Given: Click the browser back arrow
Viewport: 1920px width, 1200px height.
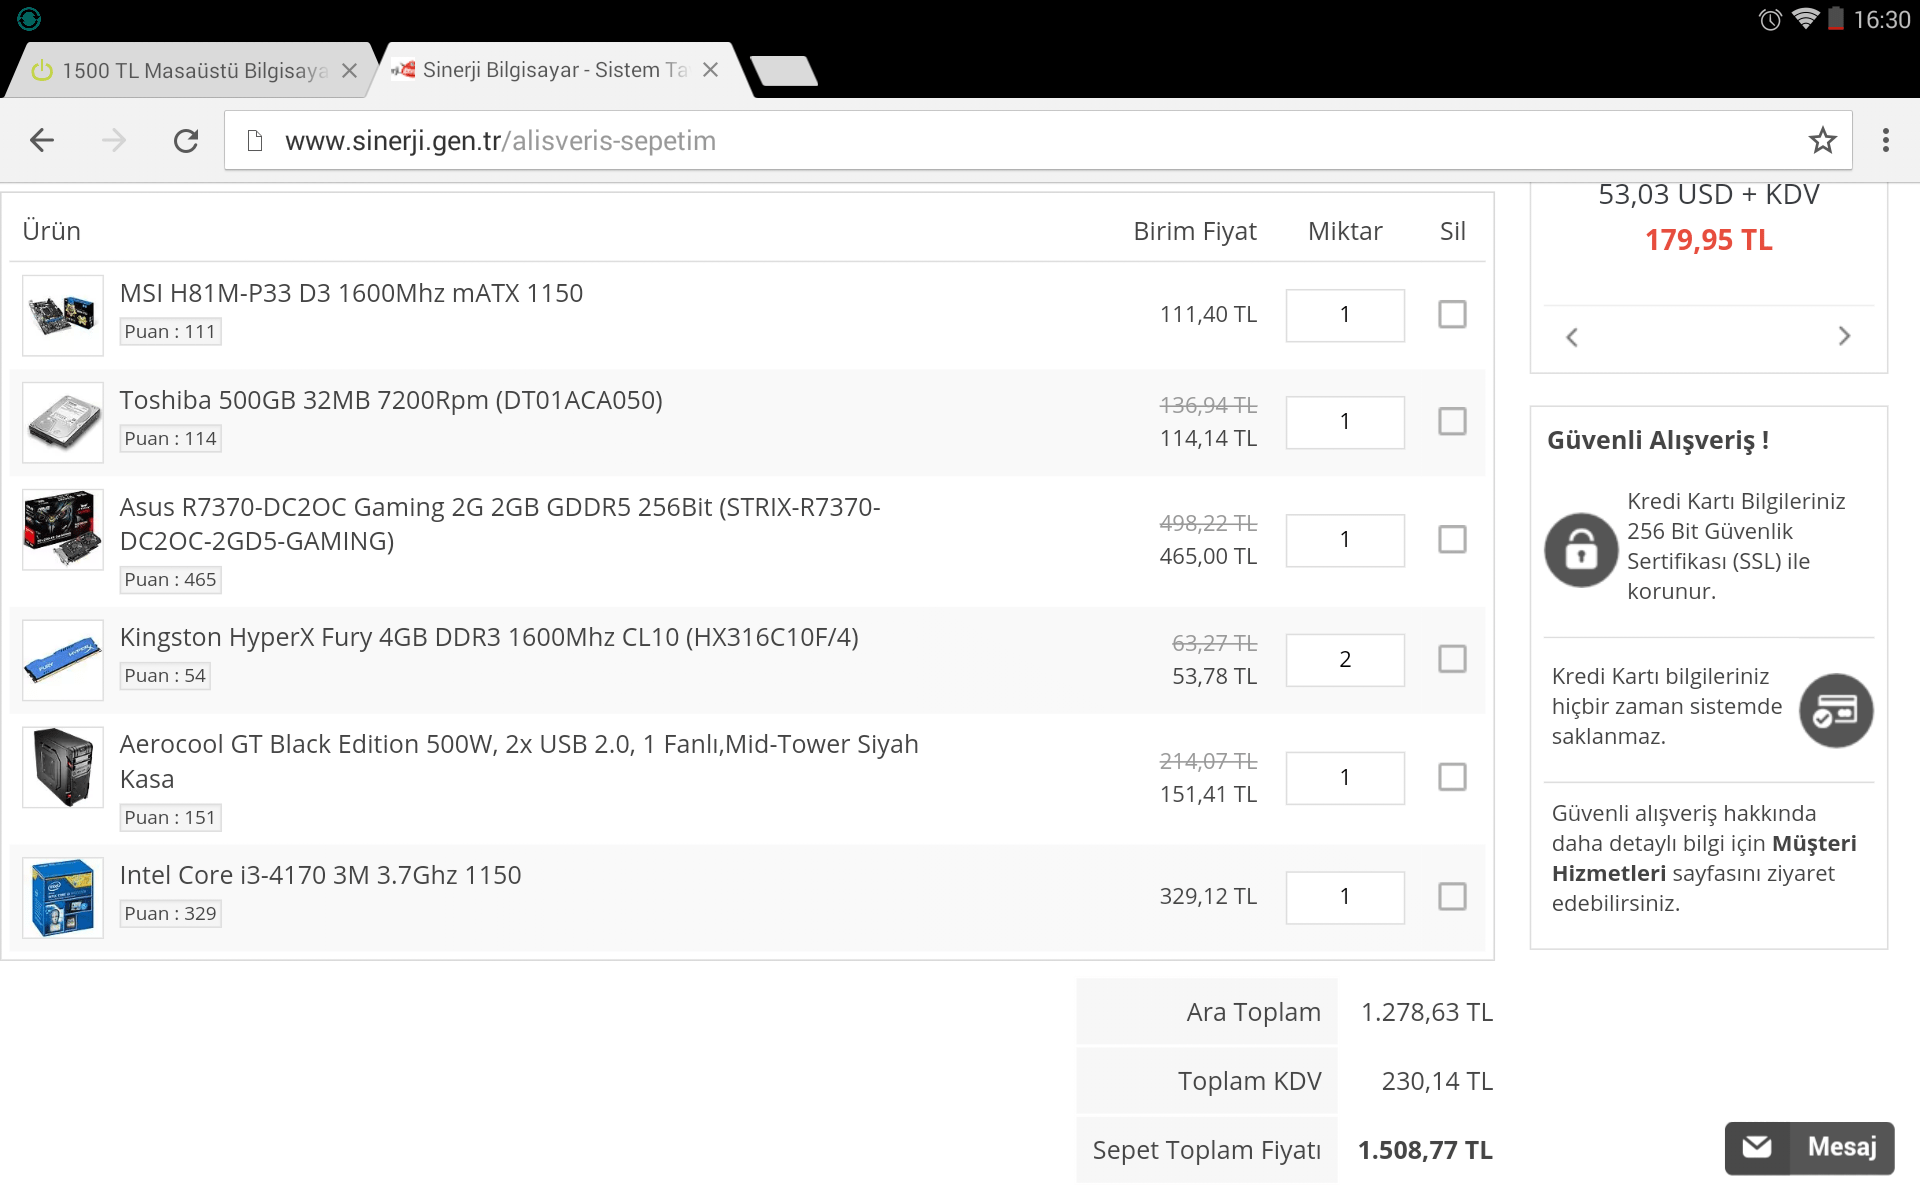Looking at the screenshot, I should pos(42,141).
